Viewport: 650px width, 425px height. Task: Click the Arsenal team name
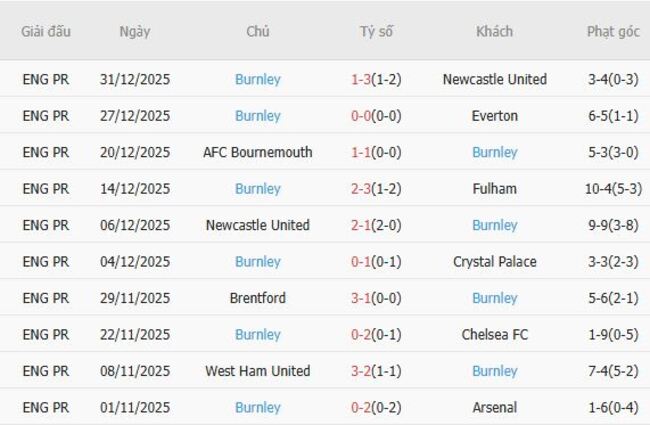494,408
